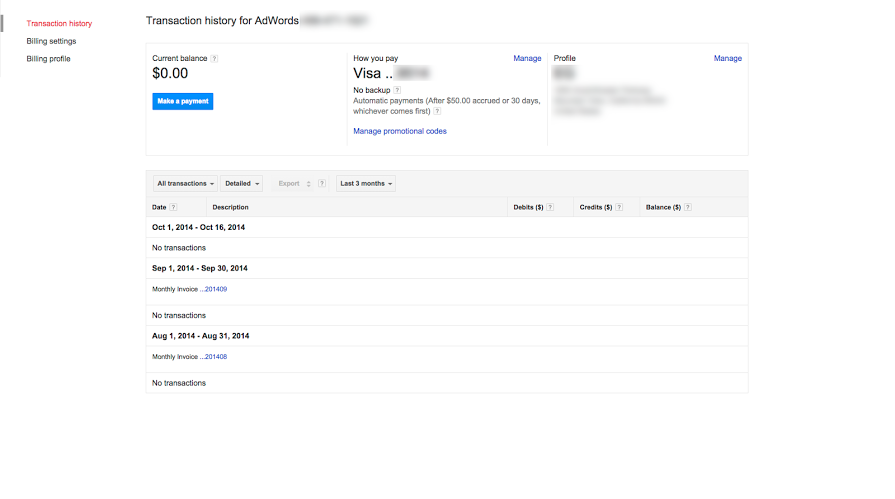
Task: Open help icon after automatic payments description
Action: [x=437, y=111]
